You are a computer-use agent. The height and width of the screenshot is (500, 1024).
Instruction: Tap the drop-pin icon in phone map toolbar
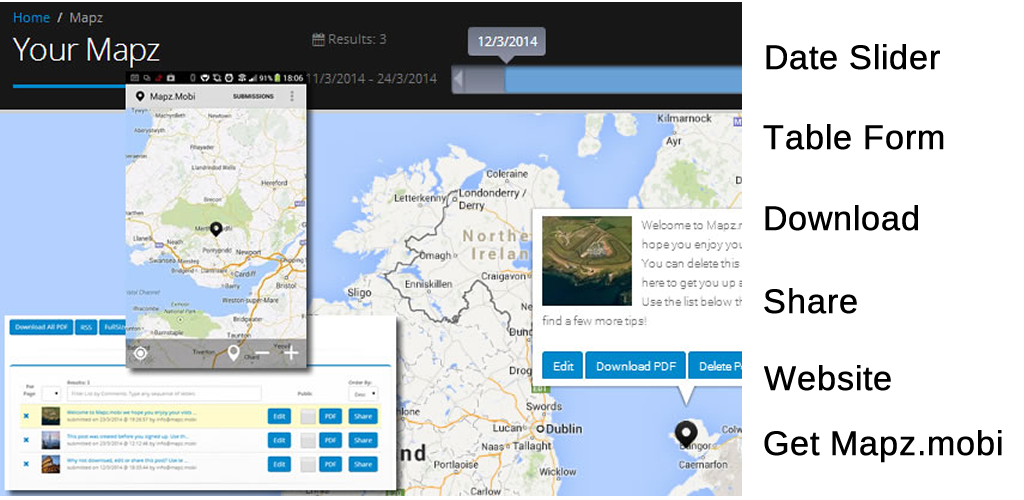click(233, 353)
